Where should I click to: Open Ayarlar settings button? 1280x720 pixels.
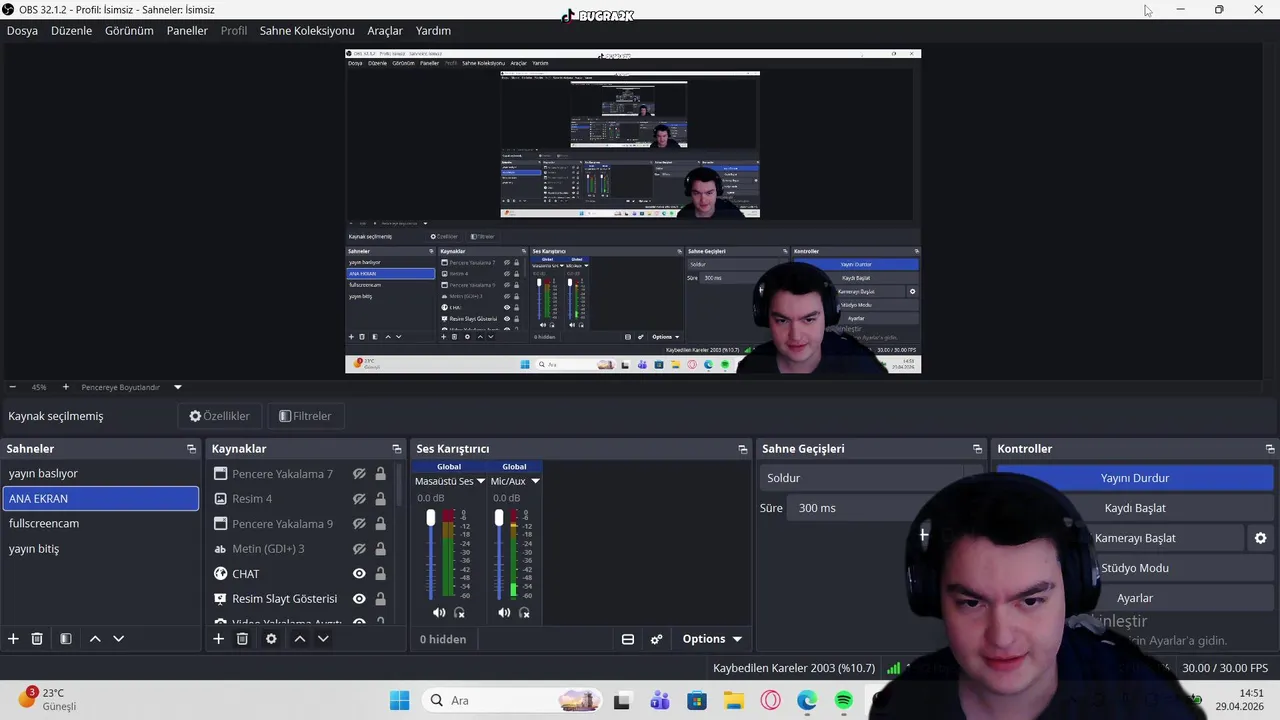click(1135, 598)
